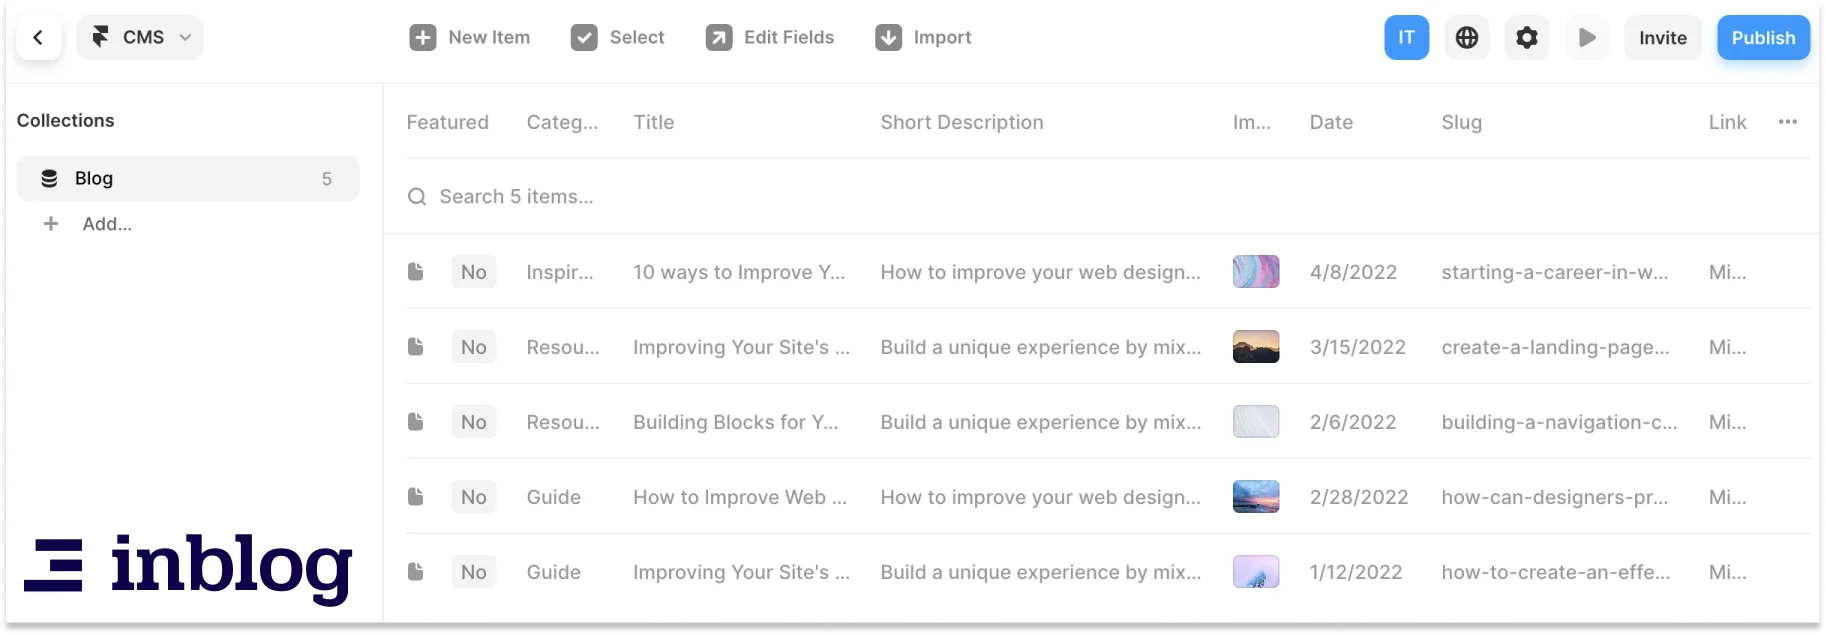Open the gear settings icon
The height and width of the screenshot is (635, 1826).
[x=1527, y=38]
